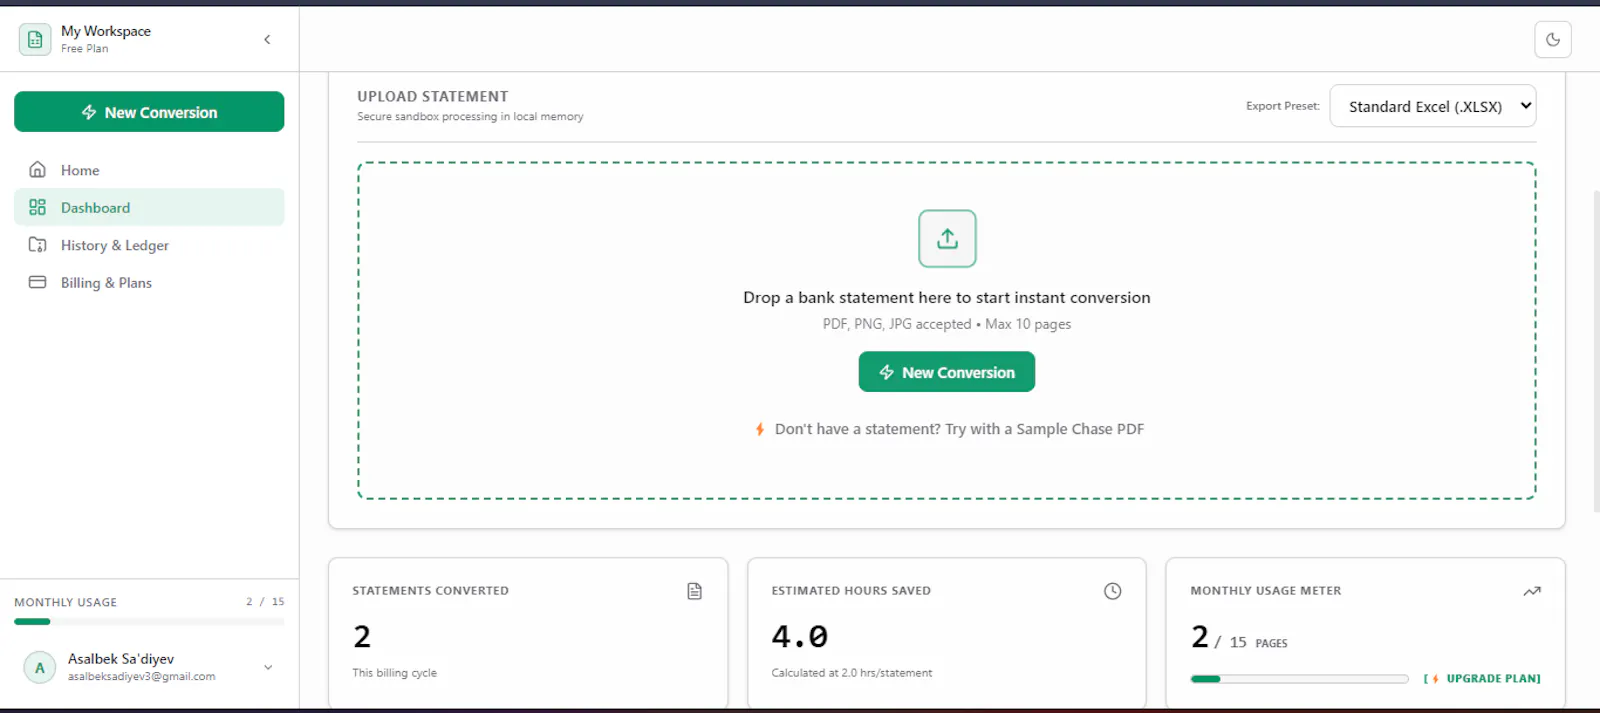Collapse the sidebar with the chevron arrow
This screenshot has height=713, width=1600.
(267, 39)
